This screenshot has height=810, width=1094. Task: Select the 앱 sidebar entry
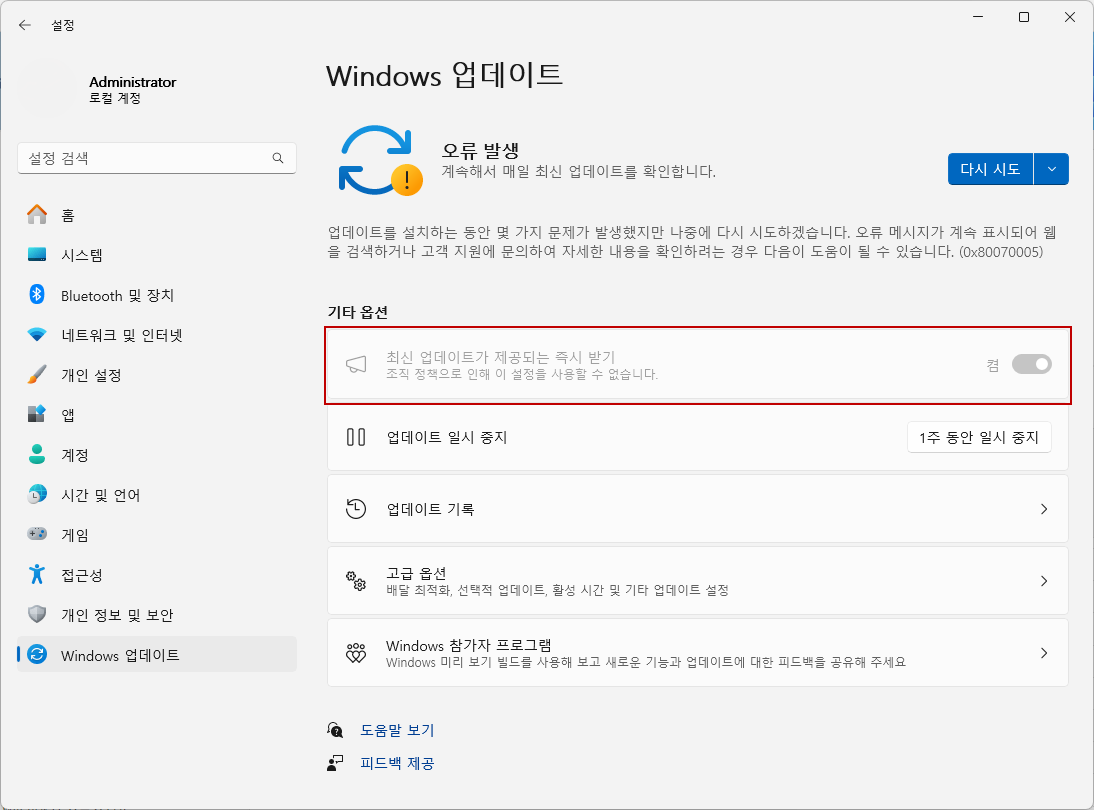(157, 414)
